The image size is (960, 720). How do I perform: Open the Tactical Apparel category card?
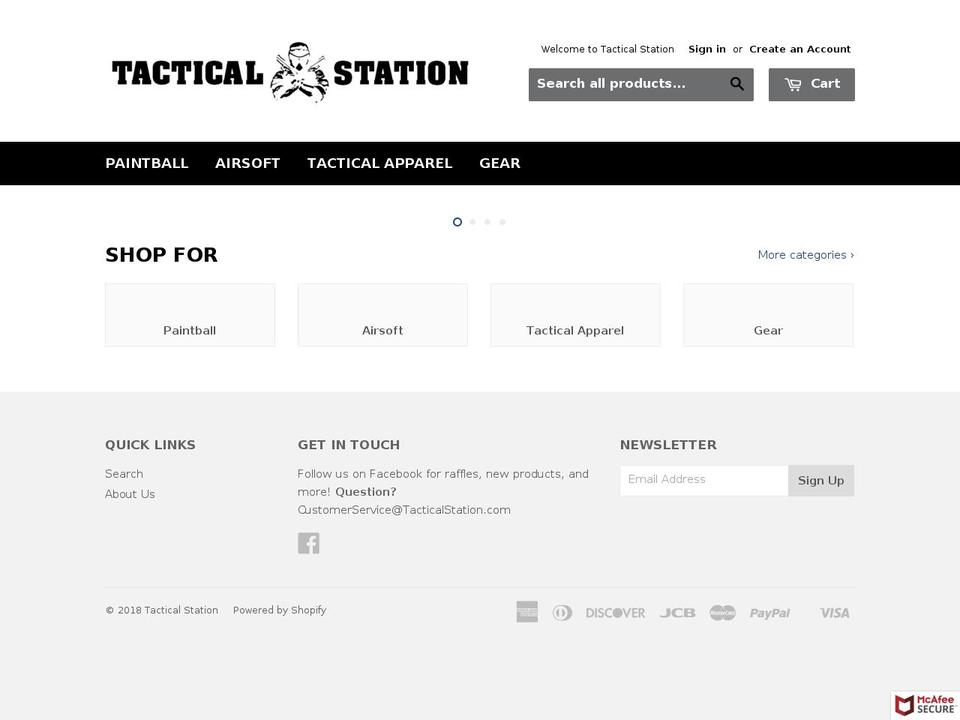coord(576,315)
